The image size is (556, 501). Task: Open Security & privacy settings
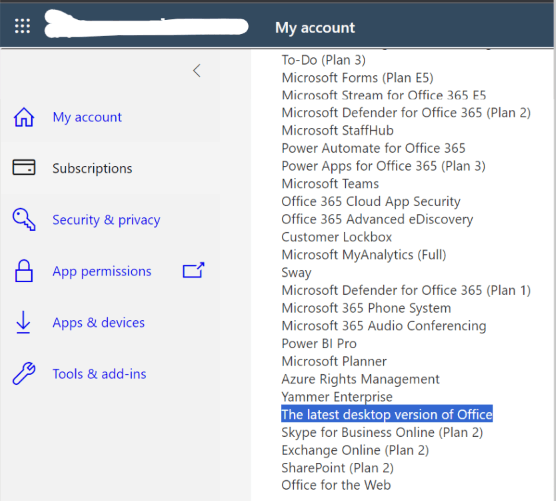tap(106, 220)
